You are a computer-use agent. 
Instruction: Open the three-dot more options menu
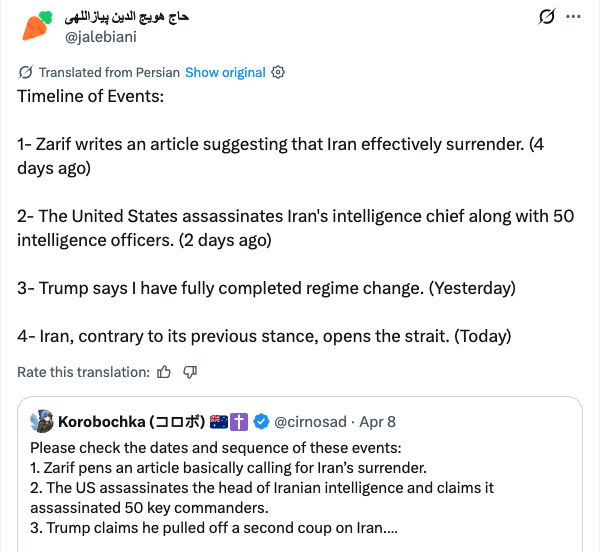pyautogui.click(x=574, y=17)
